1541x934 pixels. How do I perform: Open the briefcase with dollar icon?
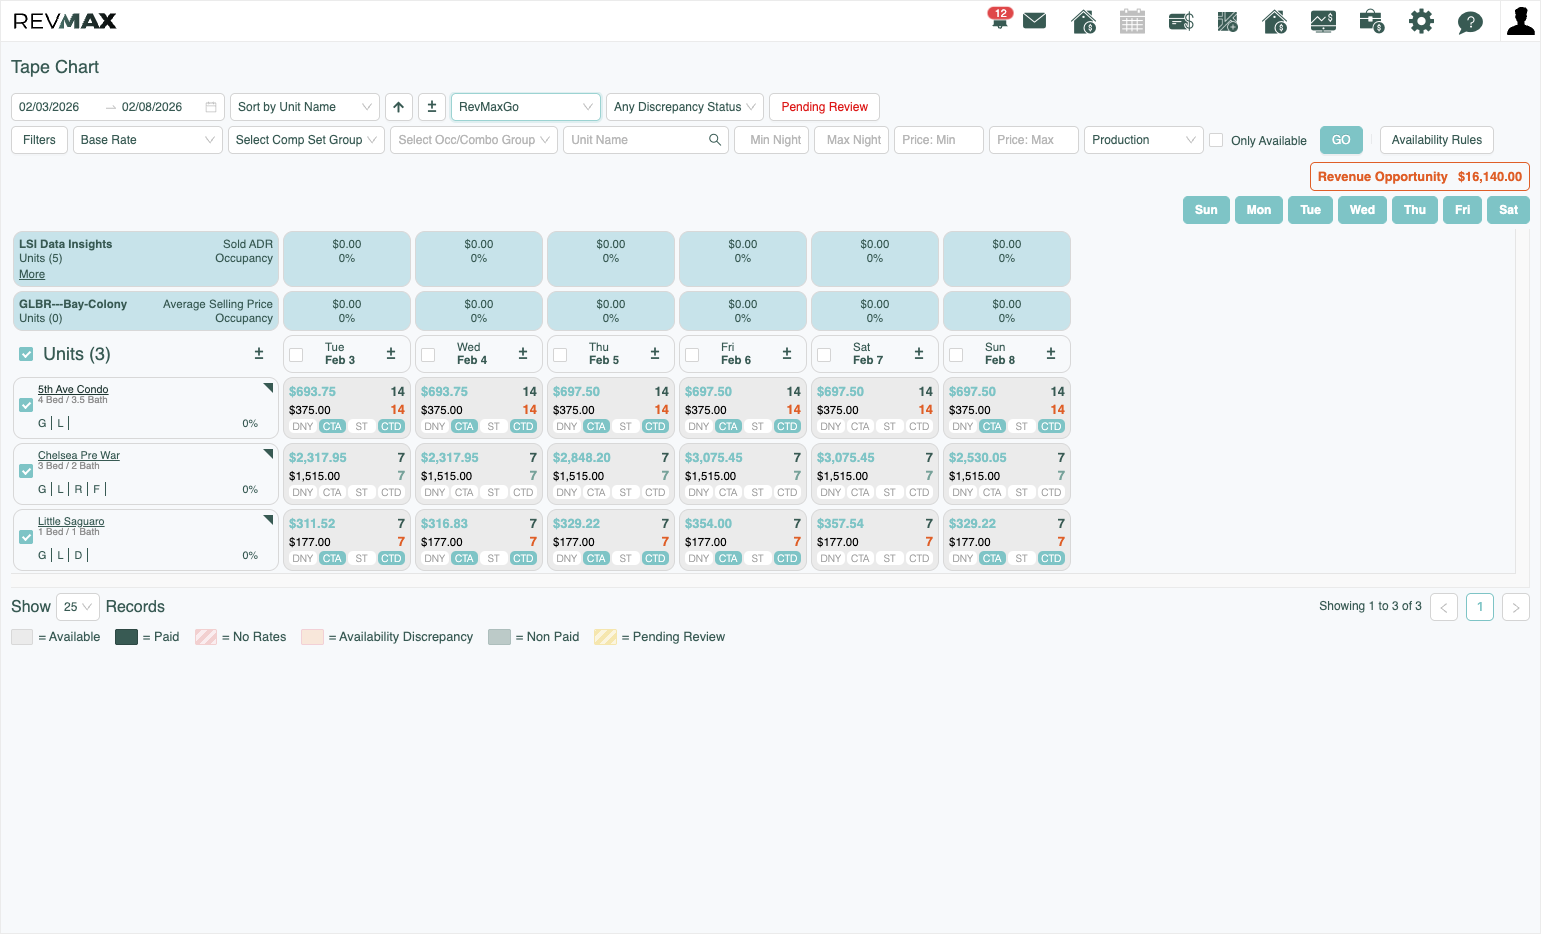(1371, 21)
